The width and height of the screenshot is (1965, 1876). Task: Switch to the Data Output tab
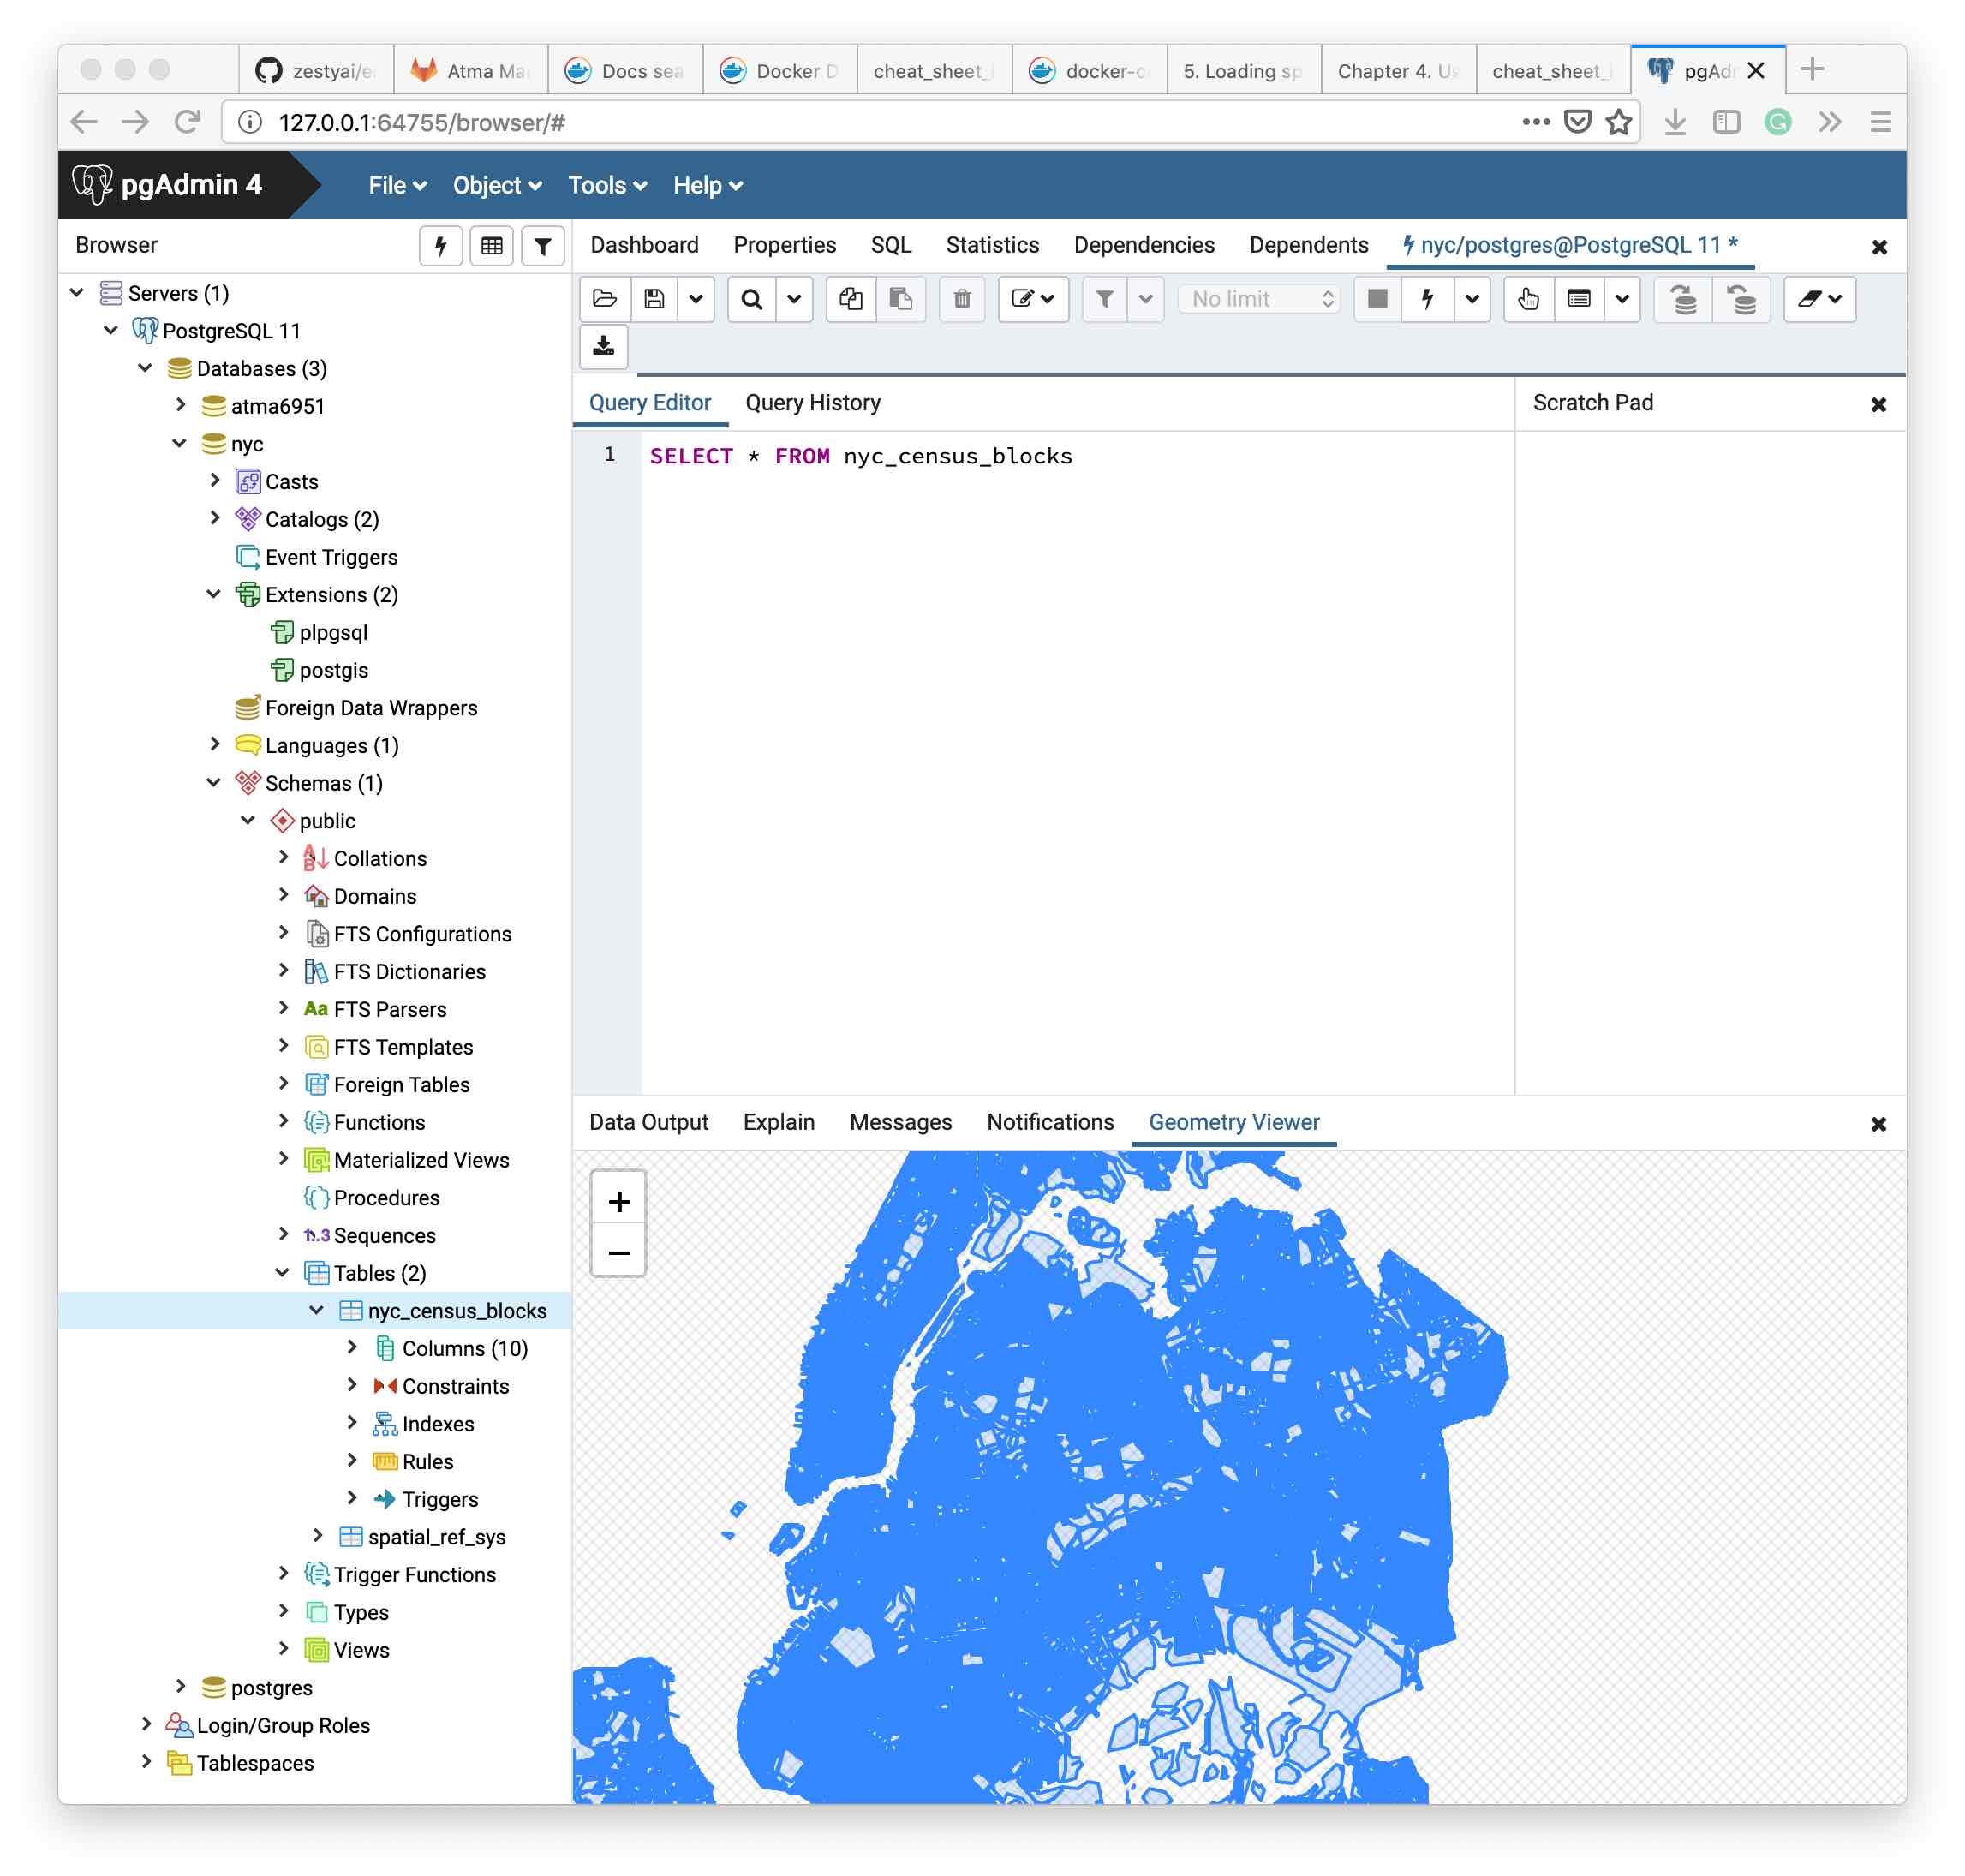tap(649, 1122)
